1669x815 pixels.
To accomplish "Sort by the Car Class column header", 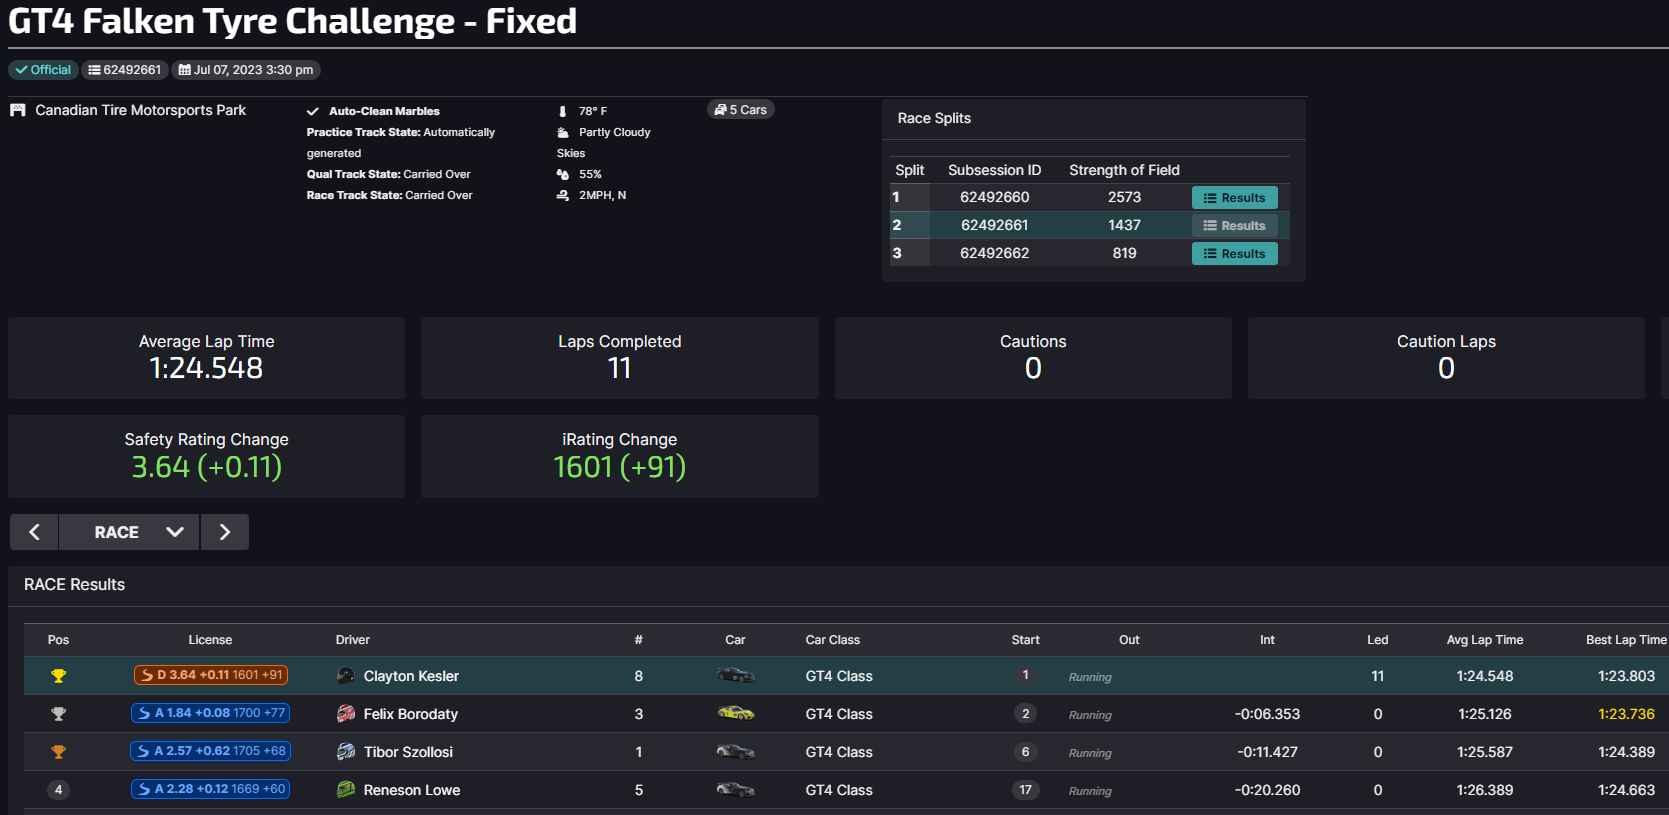I will pos(833,640).
